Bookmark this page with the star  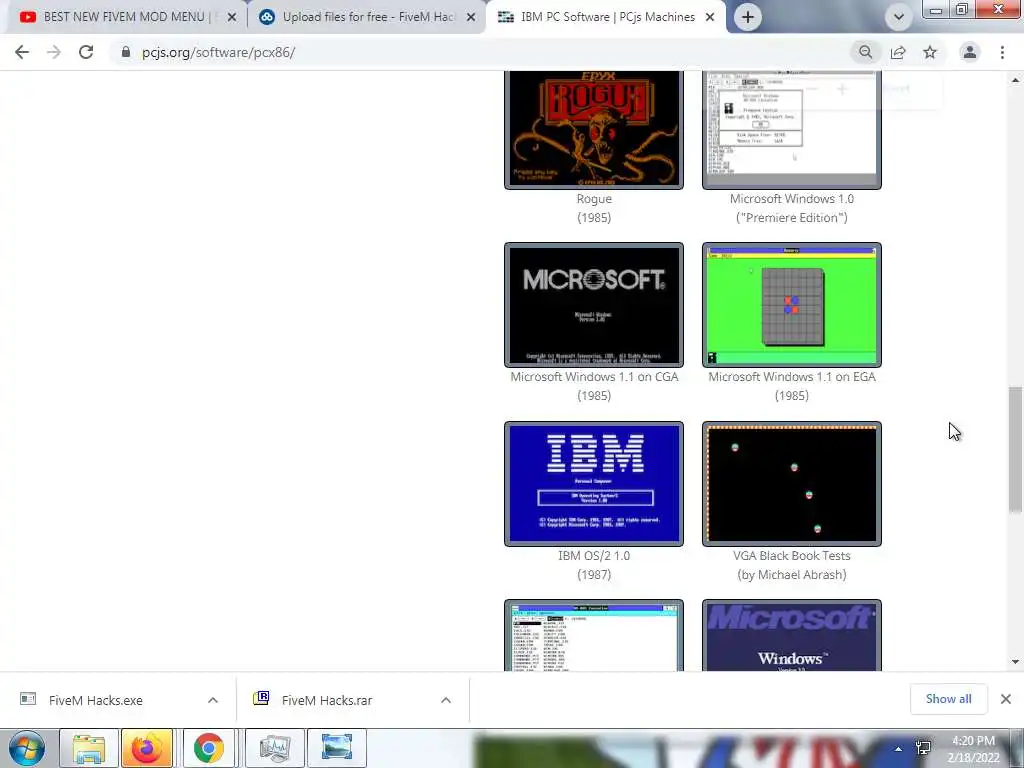(930, 52)
